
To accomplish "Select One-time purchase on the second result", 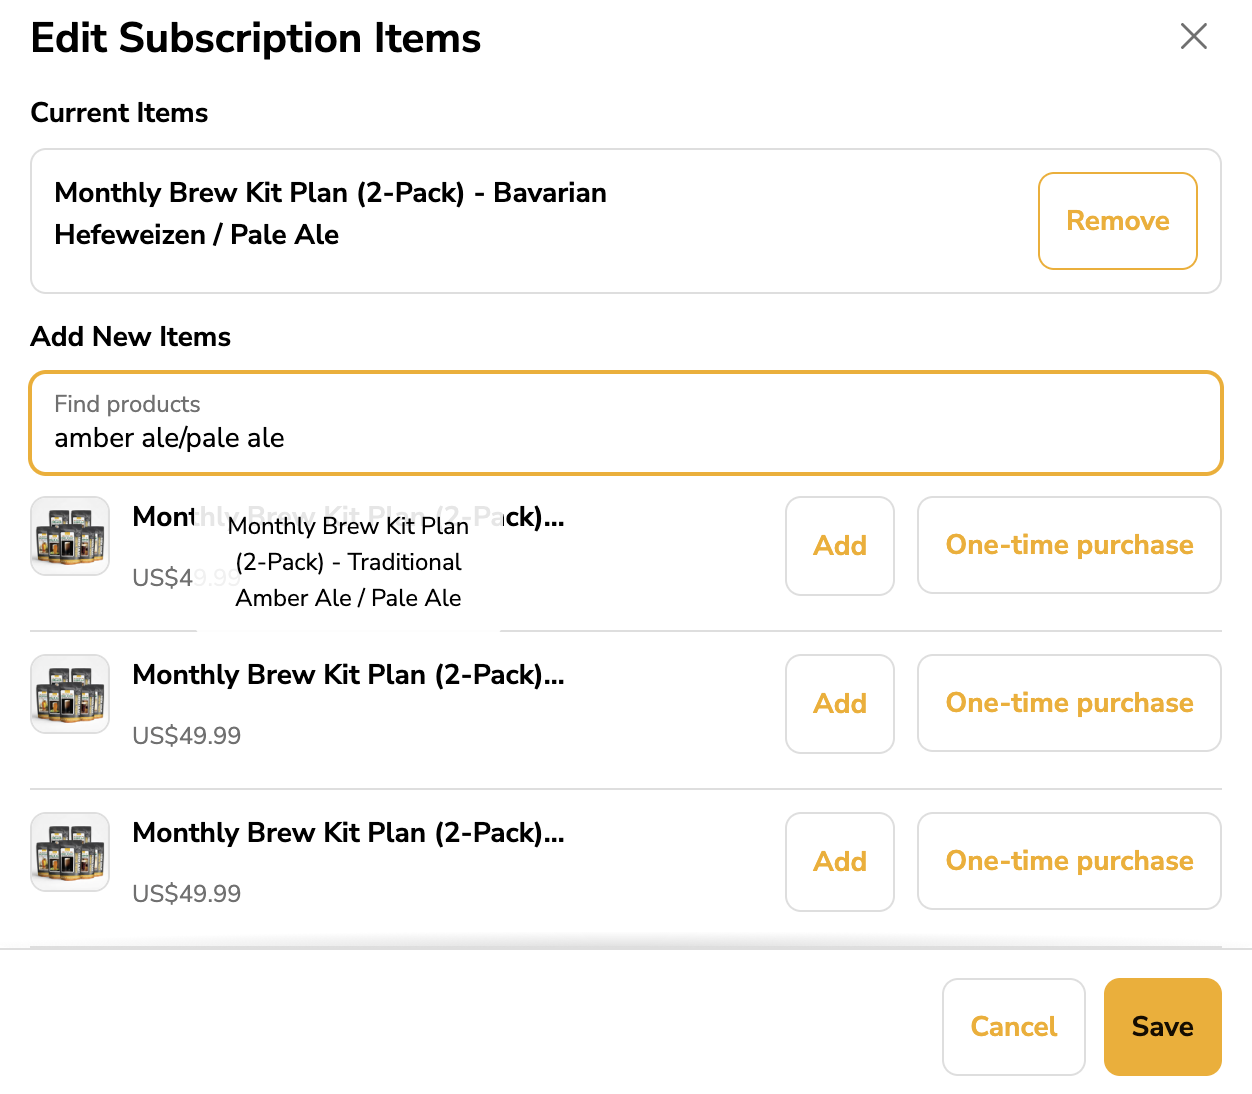I will tap(1068, 703).
